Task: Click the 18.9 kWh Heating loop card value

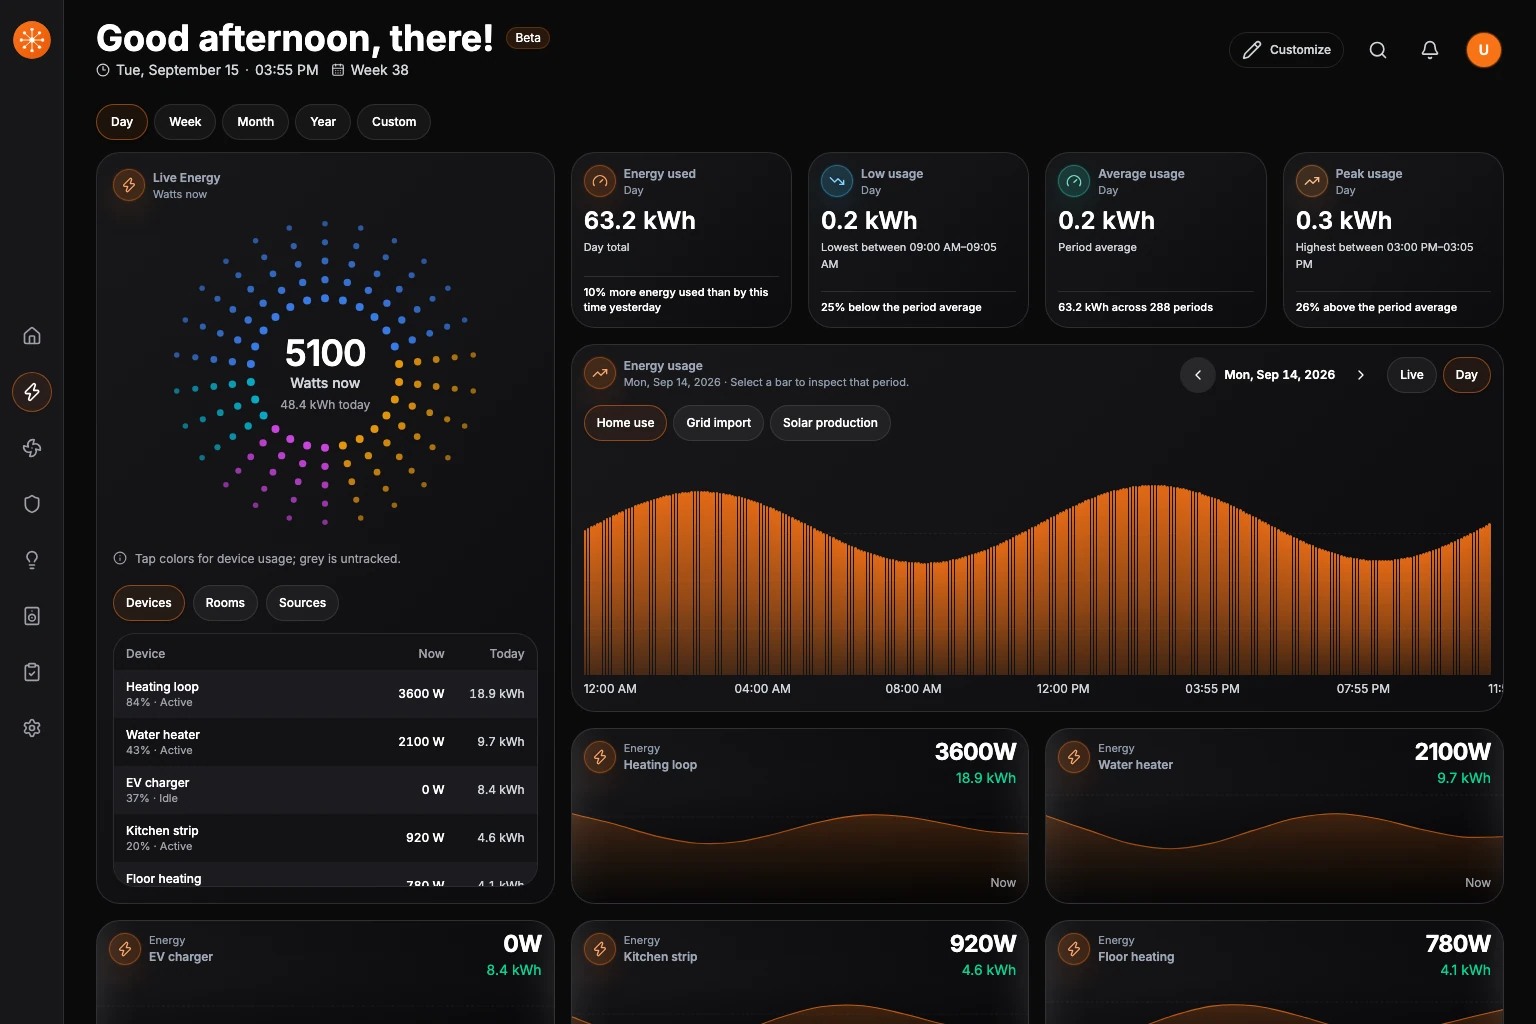Action: pyautogui.click(x=985, y=778)
